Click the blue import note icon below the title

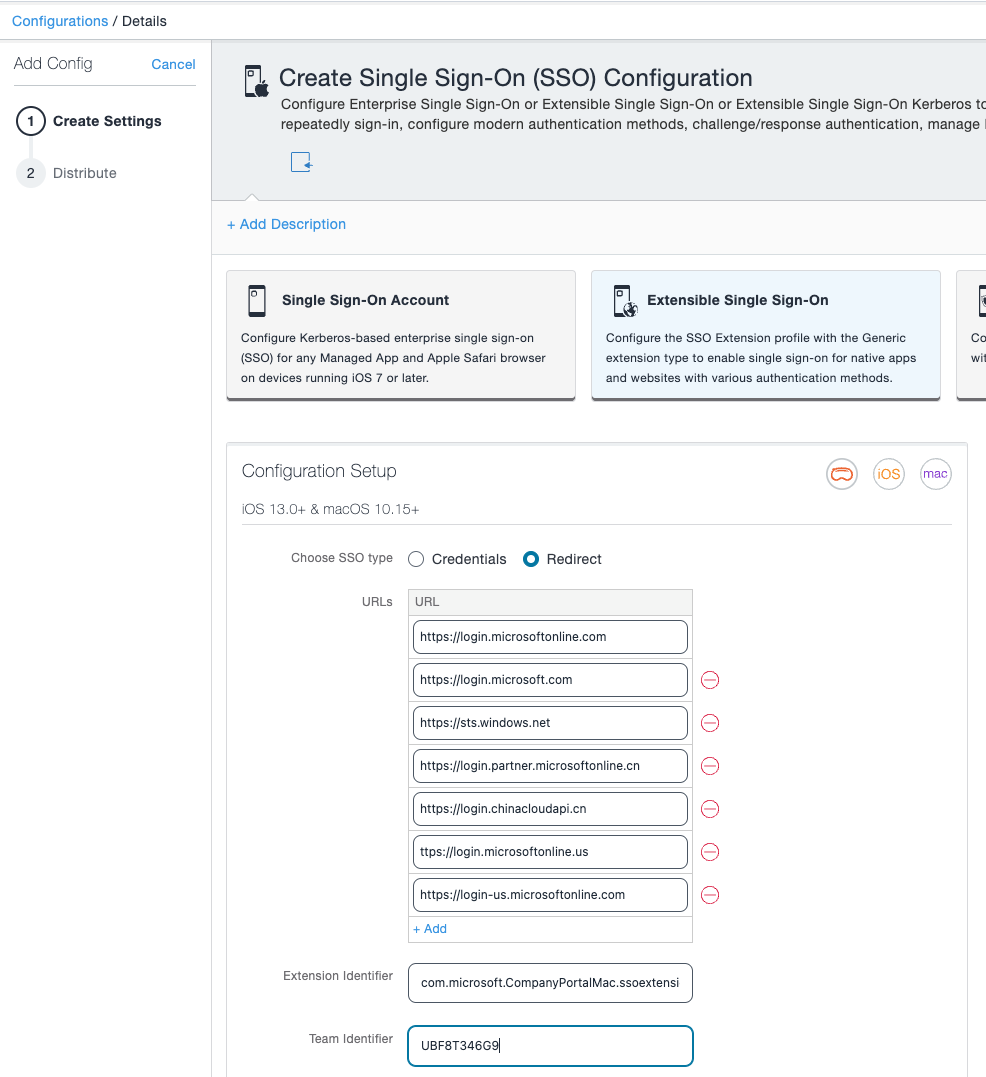(301, 161)
